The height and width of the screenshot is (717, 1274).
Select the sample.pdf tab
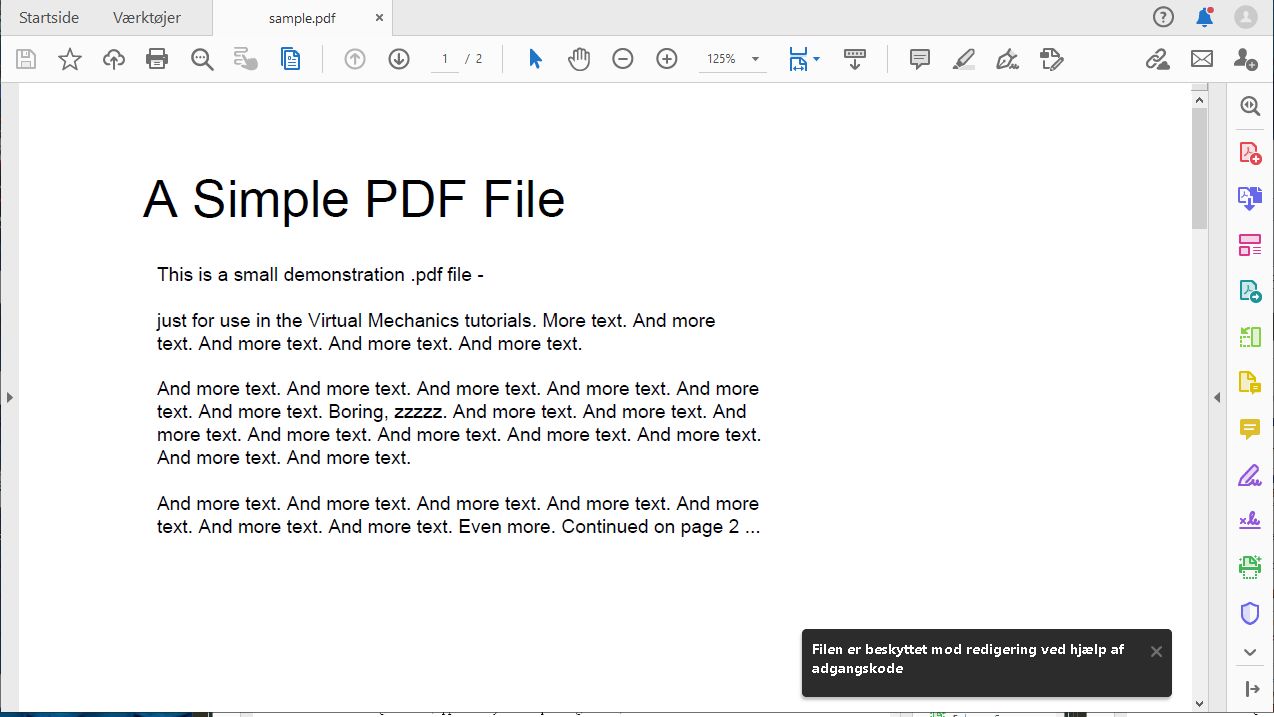[x=301, y=18]
